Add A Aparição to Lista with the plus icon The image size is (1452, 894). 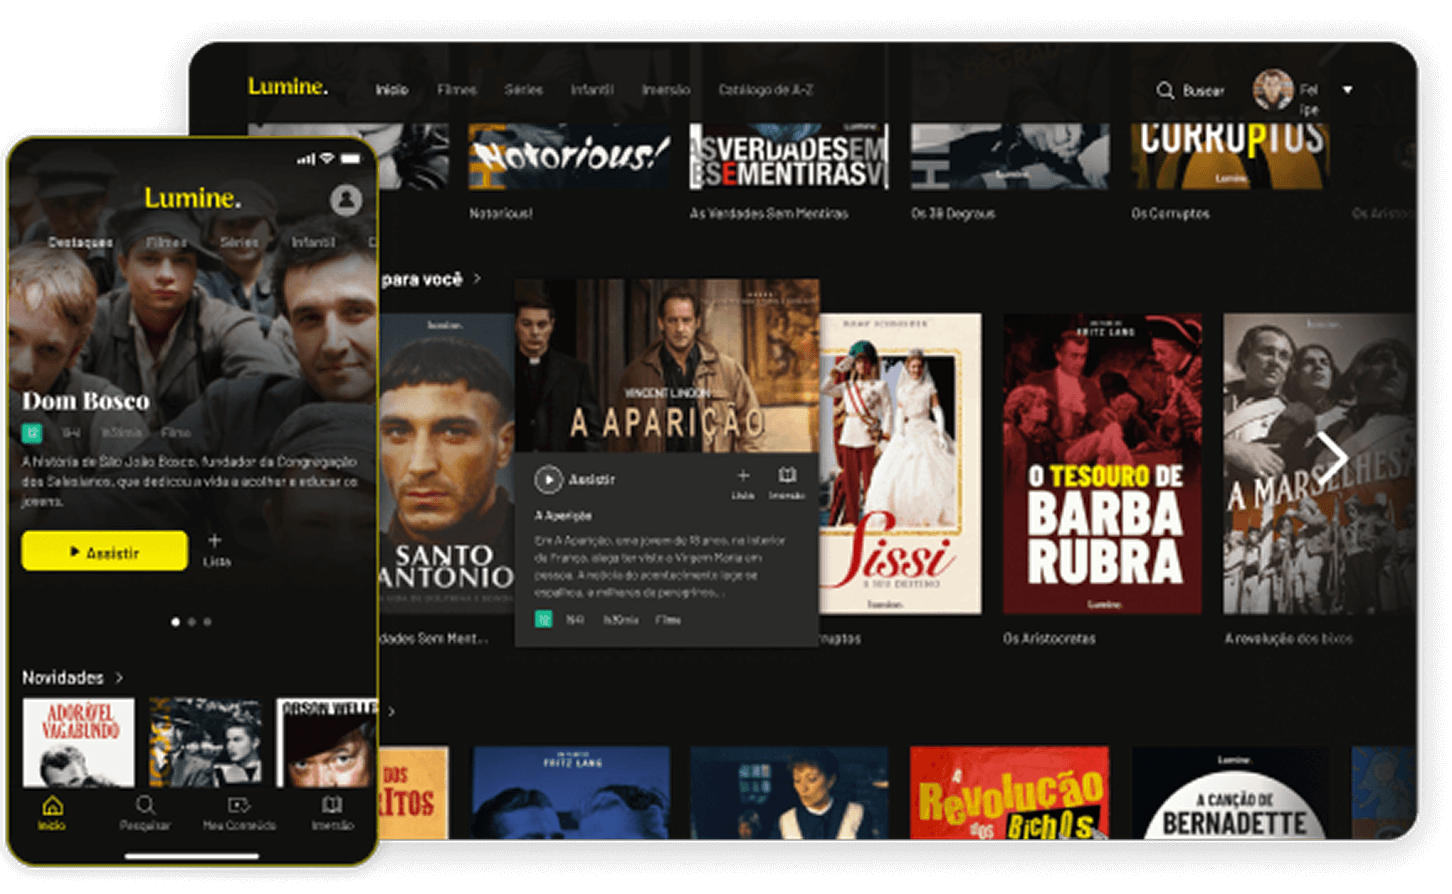coord(743,476)
